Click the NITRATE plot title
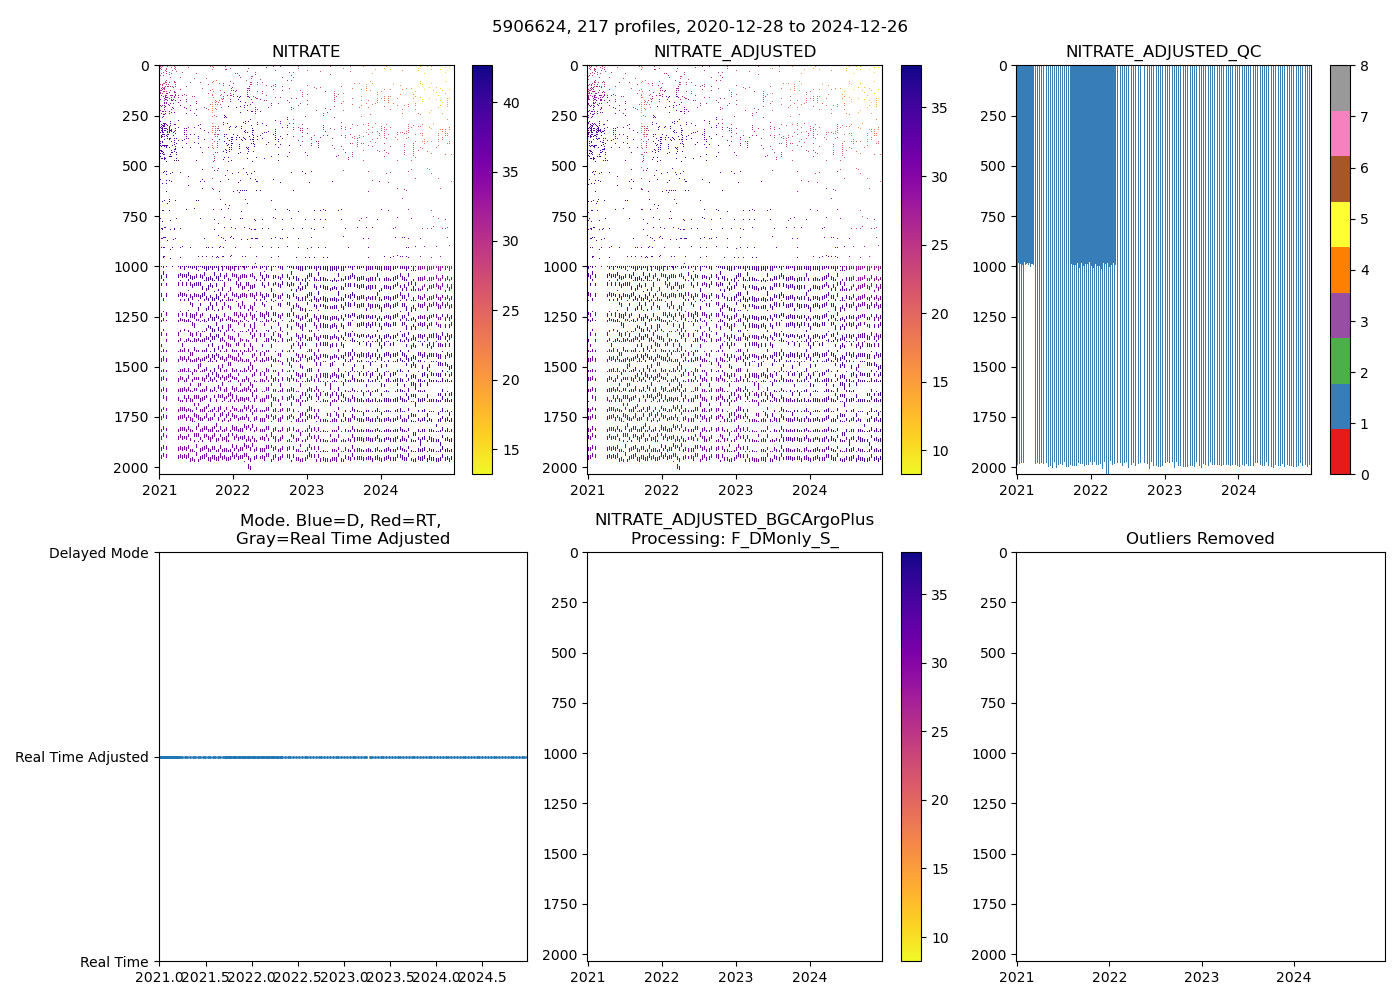1400x1000 pixels. pos(306,52)
